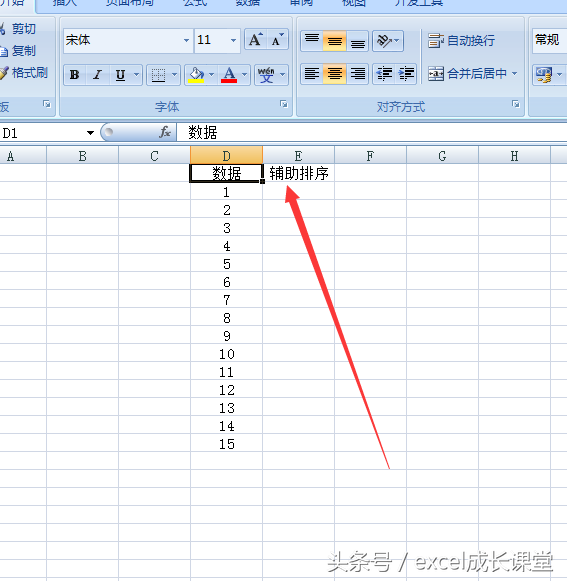Toggle Italic formatting
This screenshot has width=567, height=581.
click(x=97, y=75)
